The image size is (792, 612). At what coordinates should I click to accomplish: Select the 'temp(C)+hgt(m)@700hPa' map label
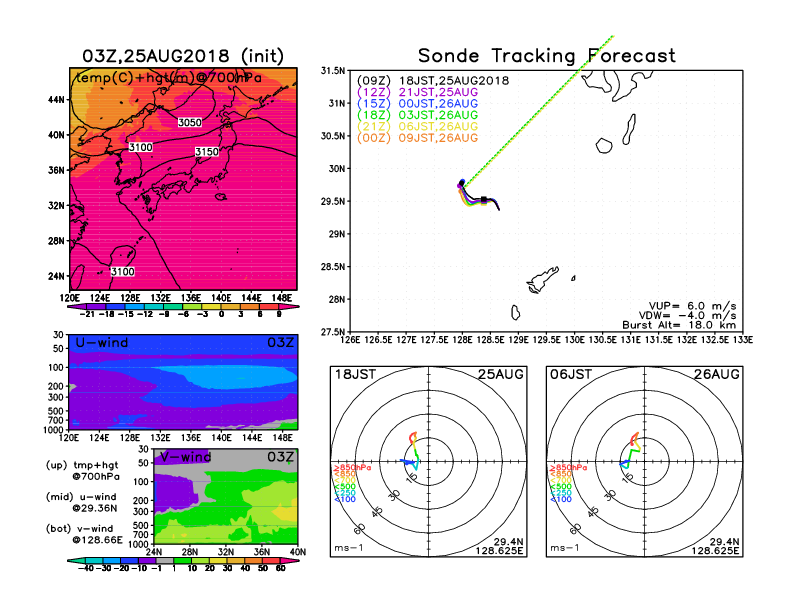point(169,78)
